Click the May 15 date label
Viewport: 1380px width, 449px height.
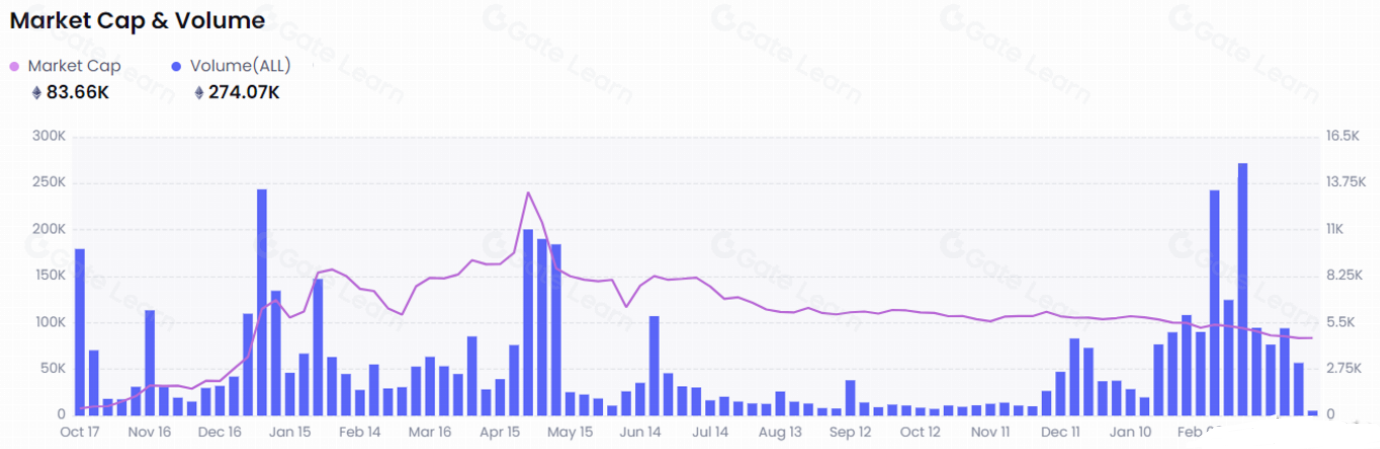click(x=571, y=433)
